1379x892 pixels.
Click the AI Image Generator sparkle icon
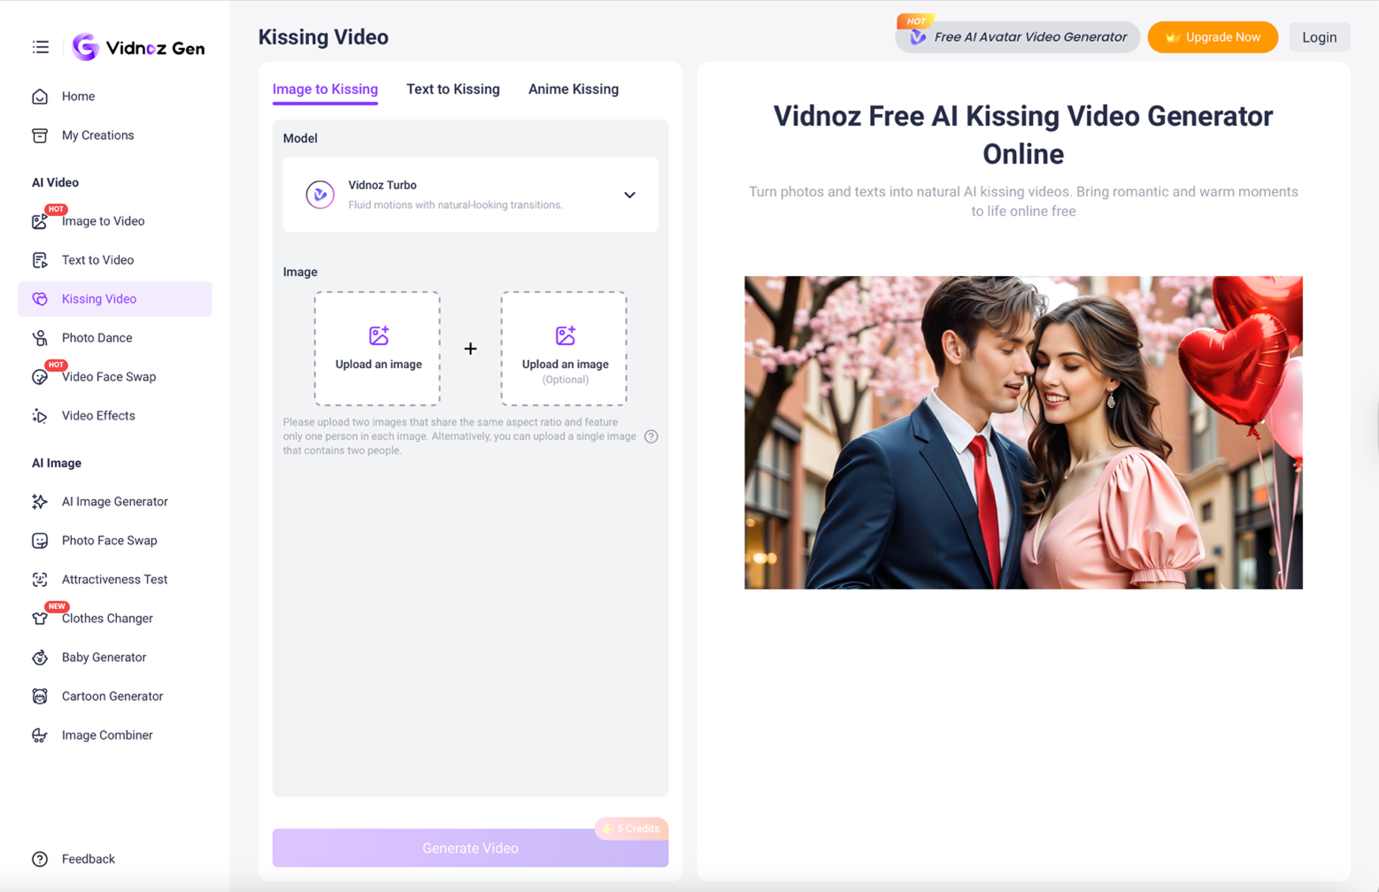coord(40,502)
